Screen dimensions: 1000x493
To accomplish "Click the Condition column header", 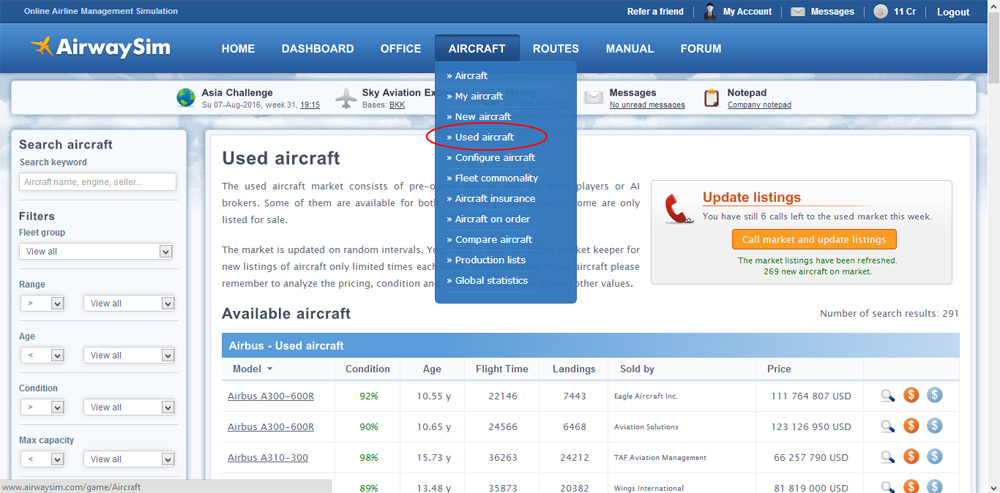I will pyautogui.click(x=367, y=369).
